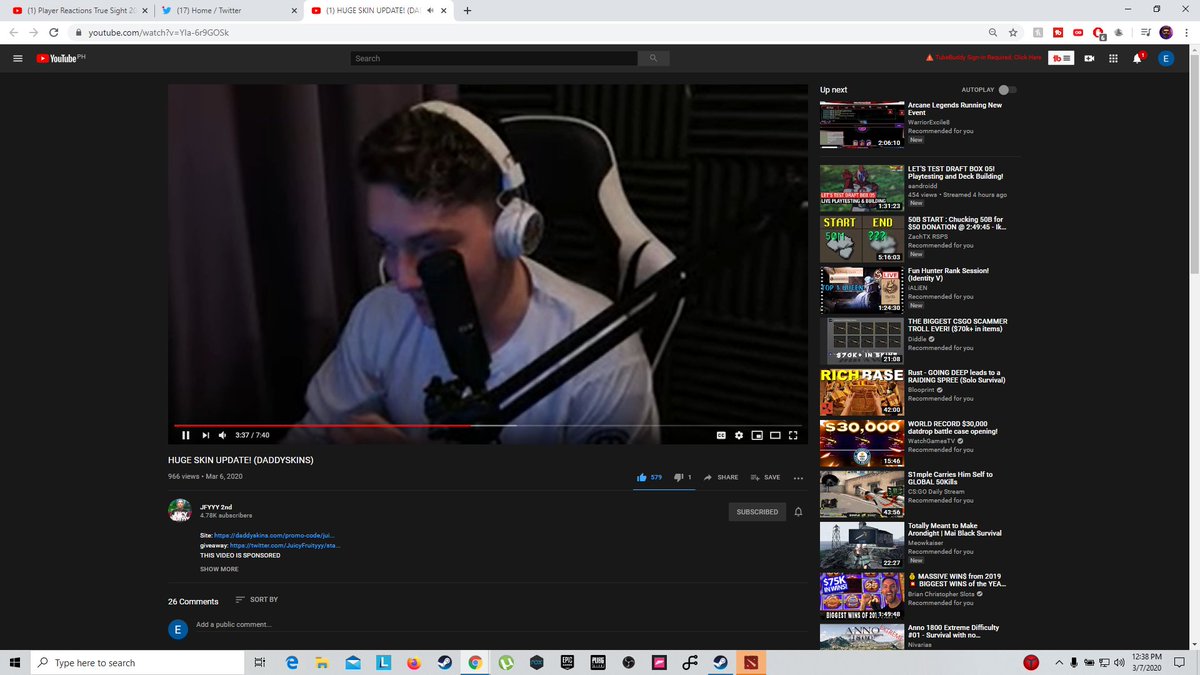
Task: Open the TubeBuddy menu button in the YouTube header
Action: pos(1062,59)
